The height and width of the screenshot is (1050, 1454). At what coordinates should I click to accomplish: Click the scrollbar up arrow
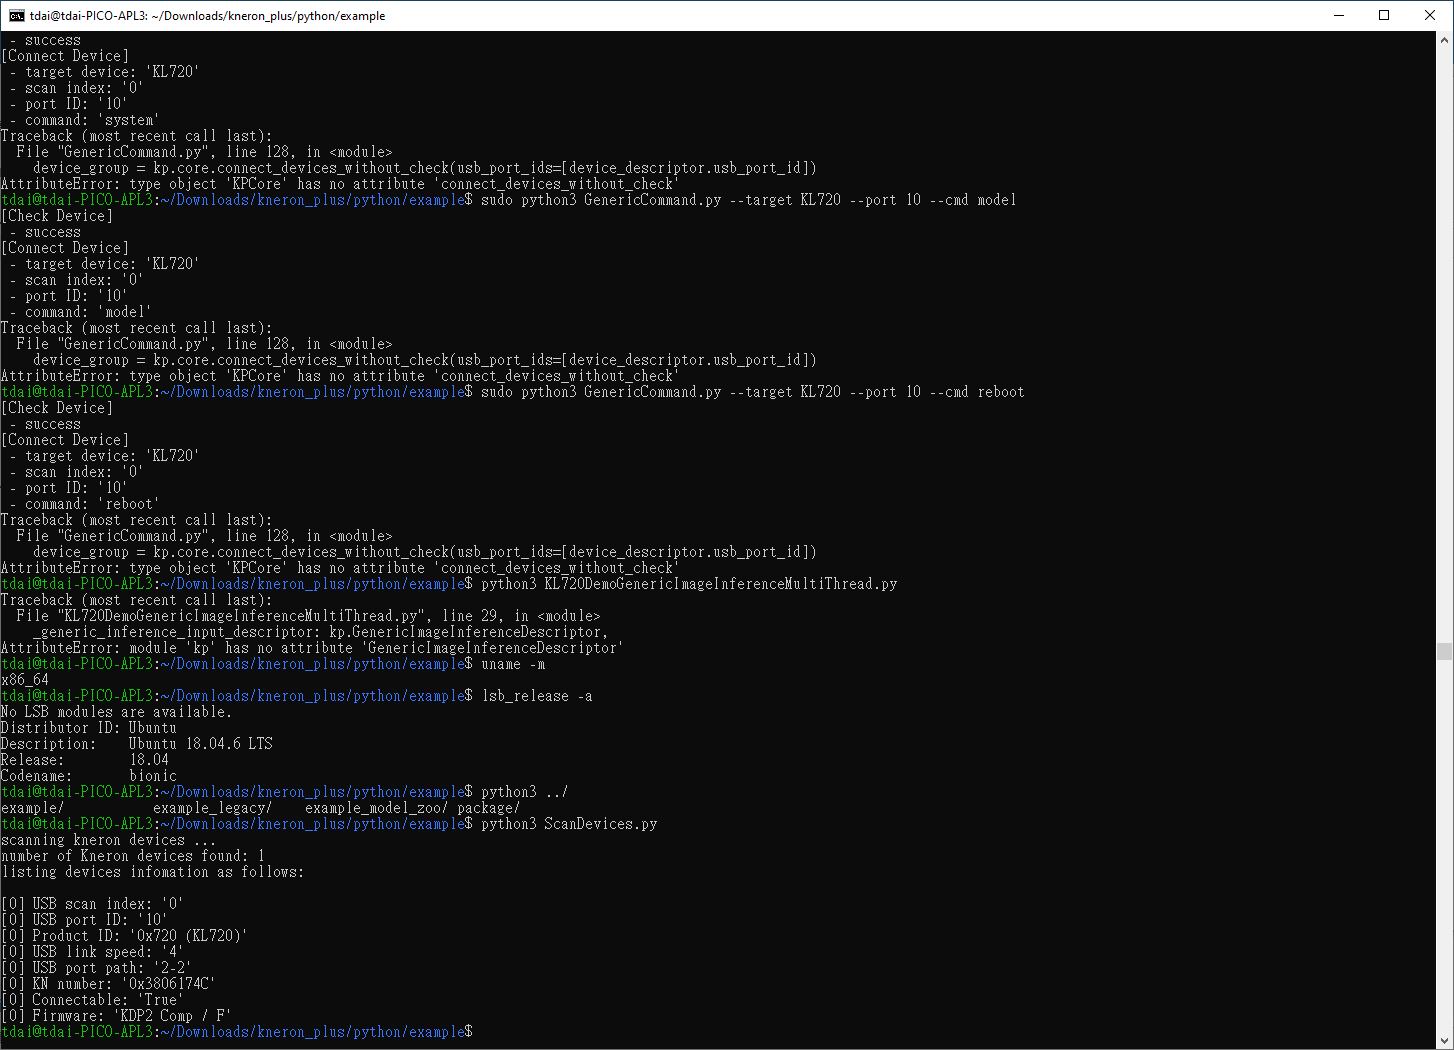pos(1444,40)
